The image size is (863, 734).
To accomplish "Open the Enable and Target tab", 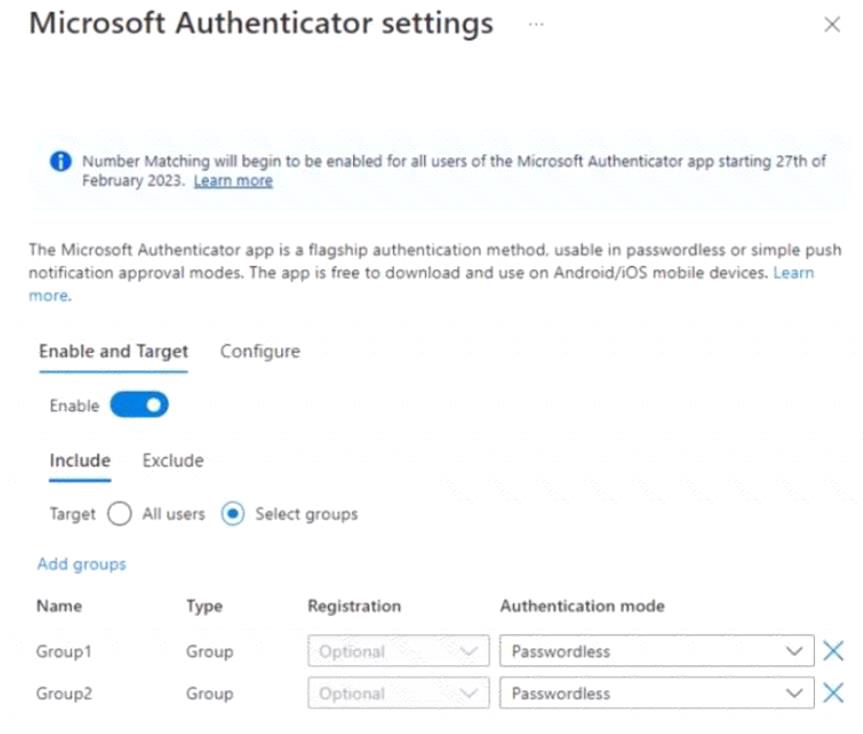I will 113,351.
